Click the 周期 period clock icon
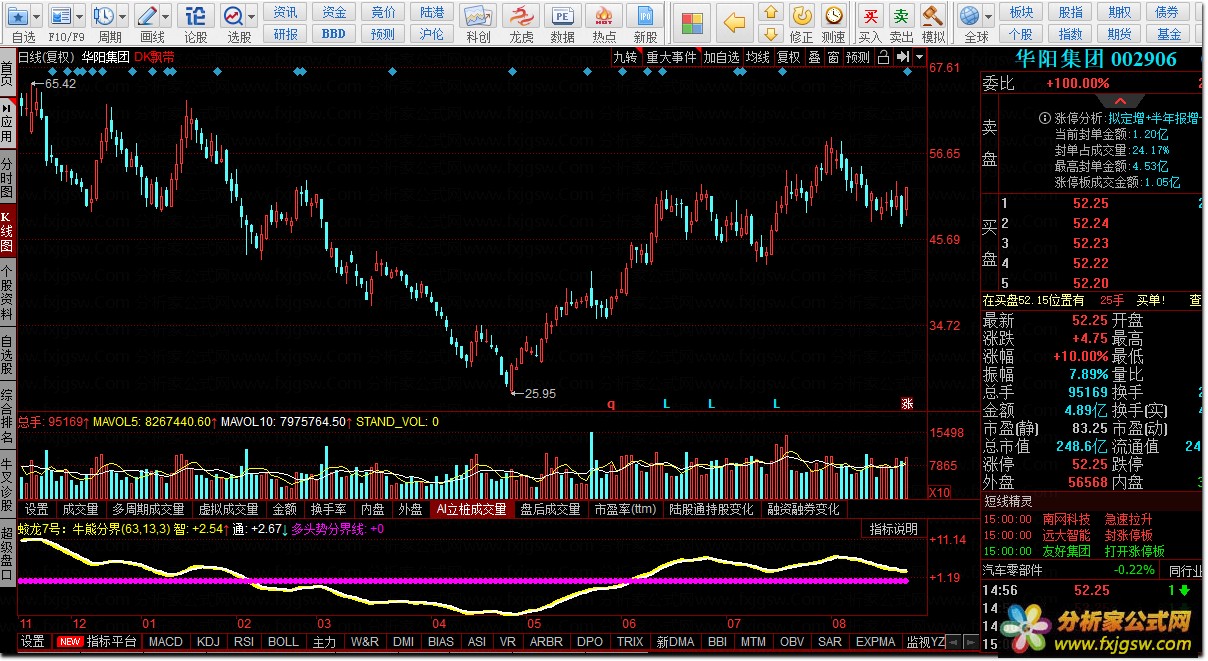The width and height of the screenshot is (1208, 661). (x=103, y=16)
